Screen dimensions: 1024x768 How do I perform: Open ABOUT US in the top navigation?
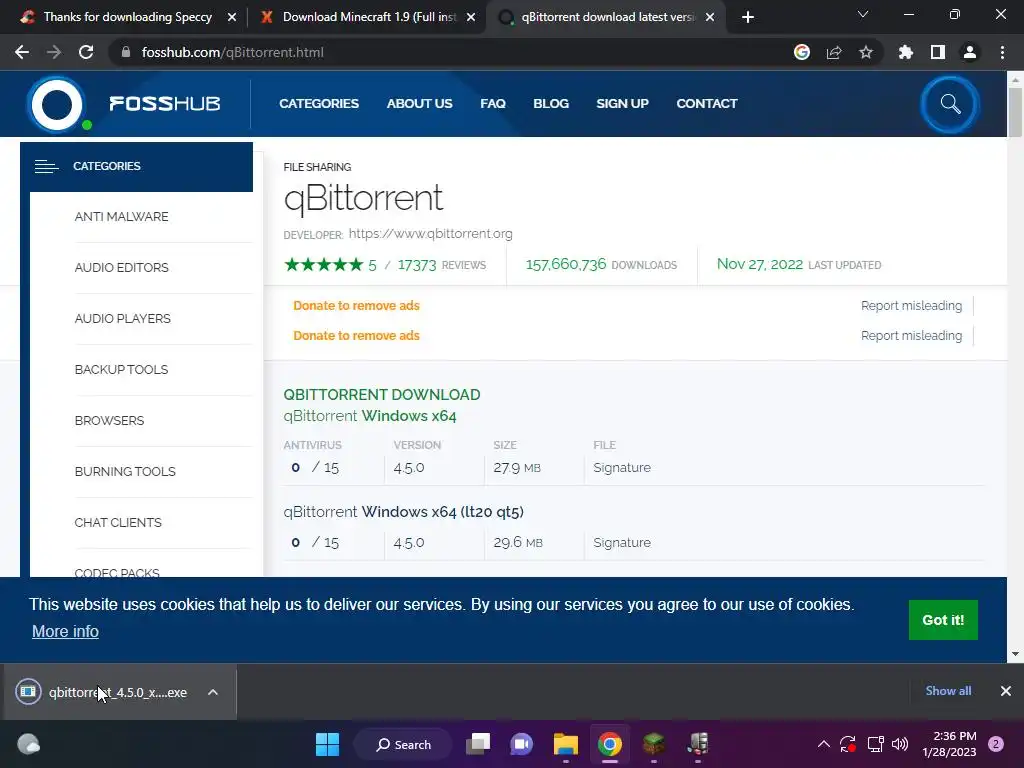419,104
